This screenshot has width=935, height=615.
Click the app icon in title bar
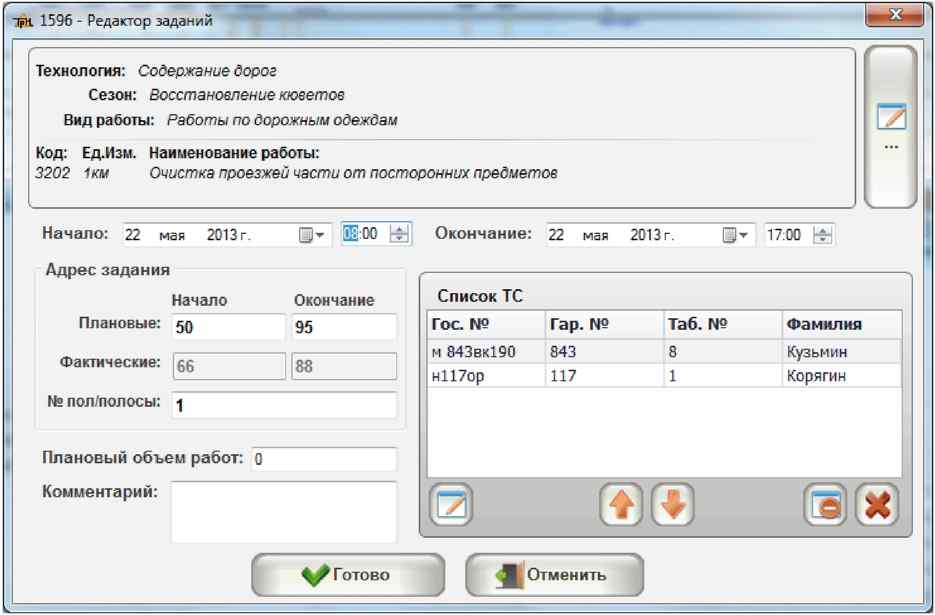pyautogui.click(x=22, y=21)
